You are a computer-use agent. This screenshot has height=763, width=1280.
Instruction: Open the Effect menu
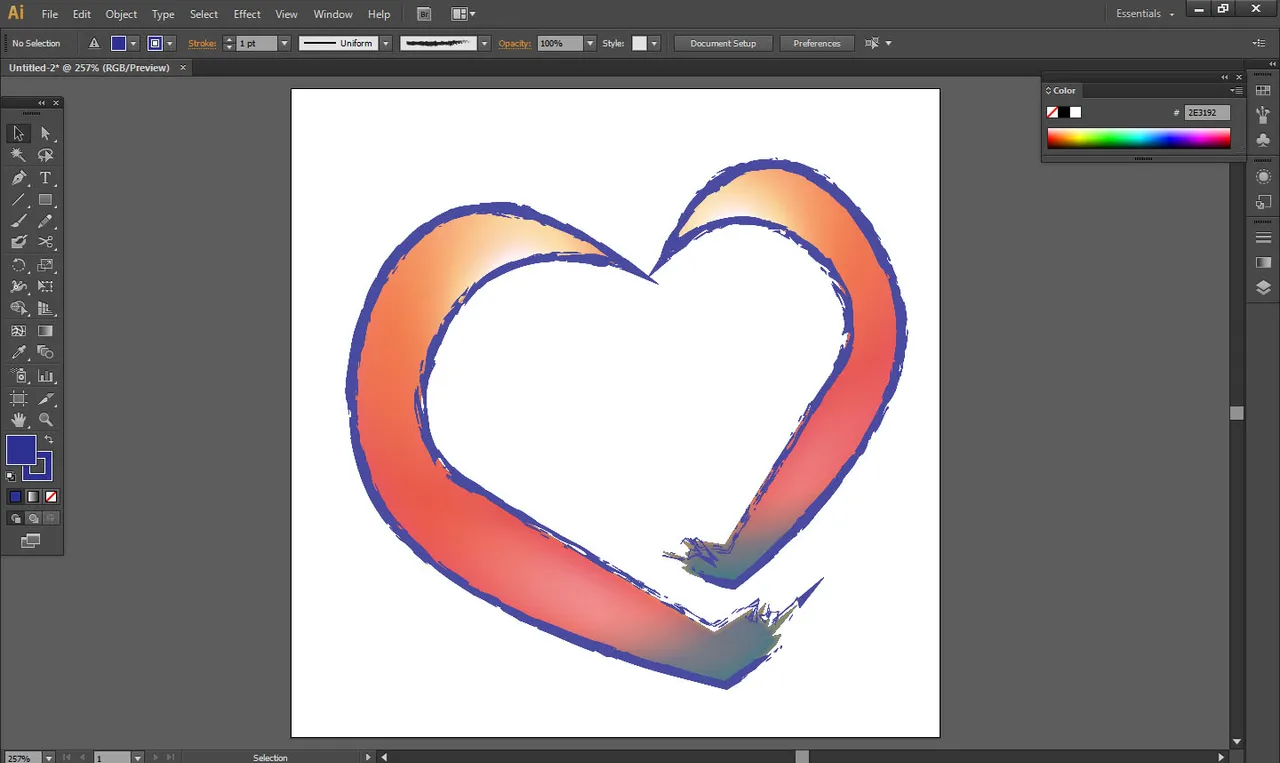tap(247, 14)
